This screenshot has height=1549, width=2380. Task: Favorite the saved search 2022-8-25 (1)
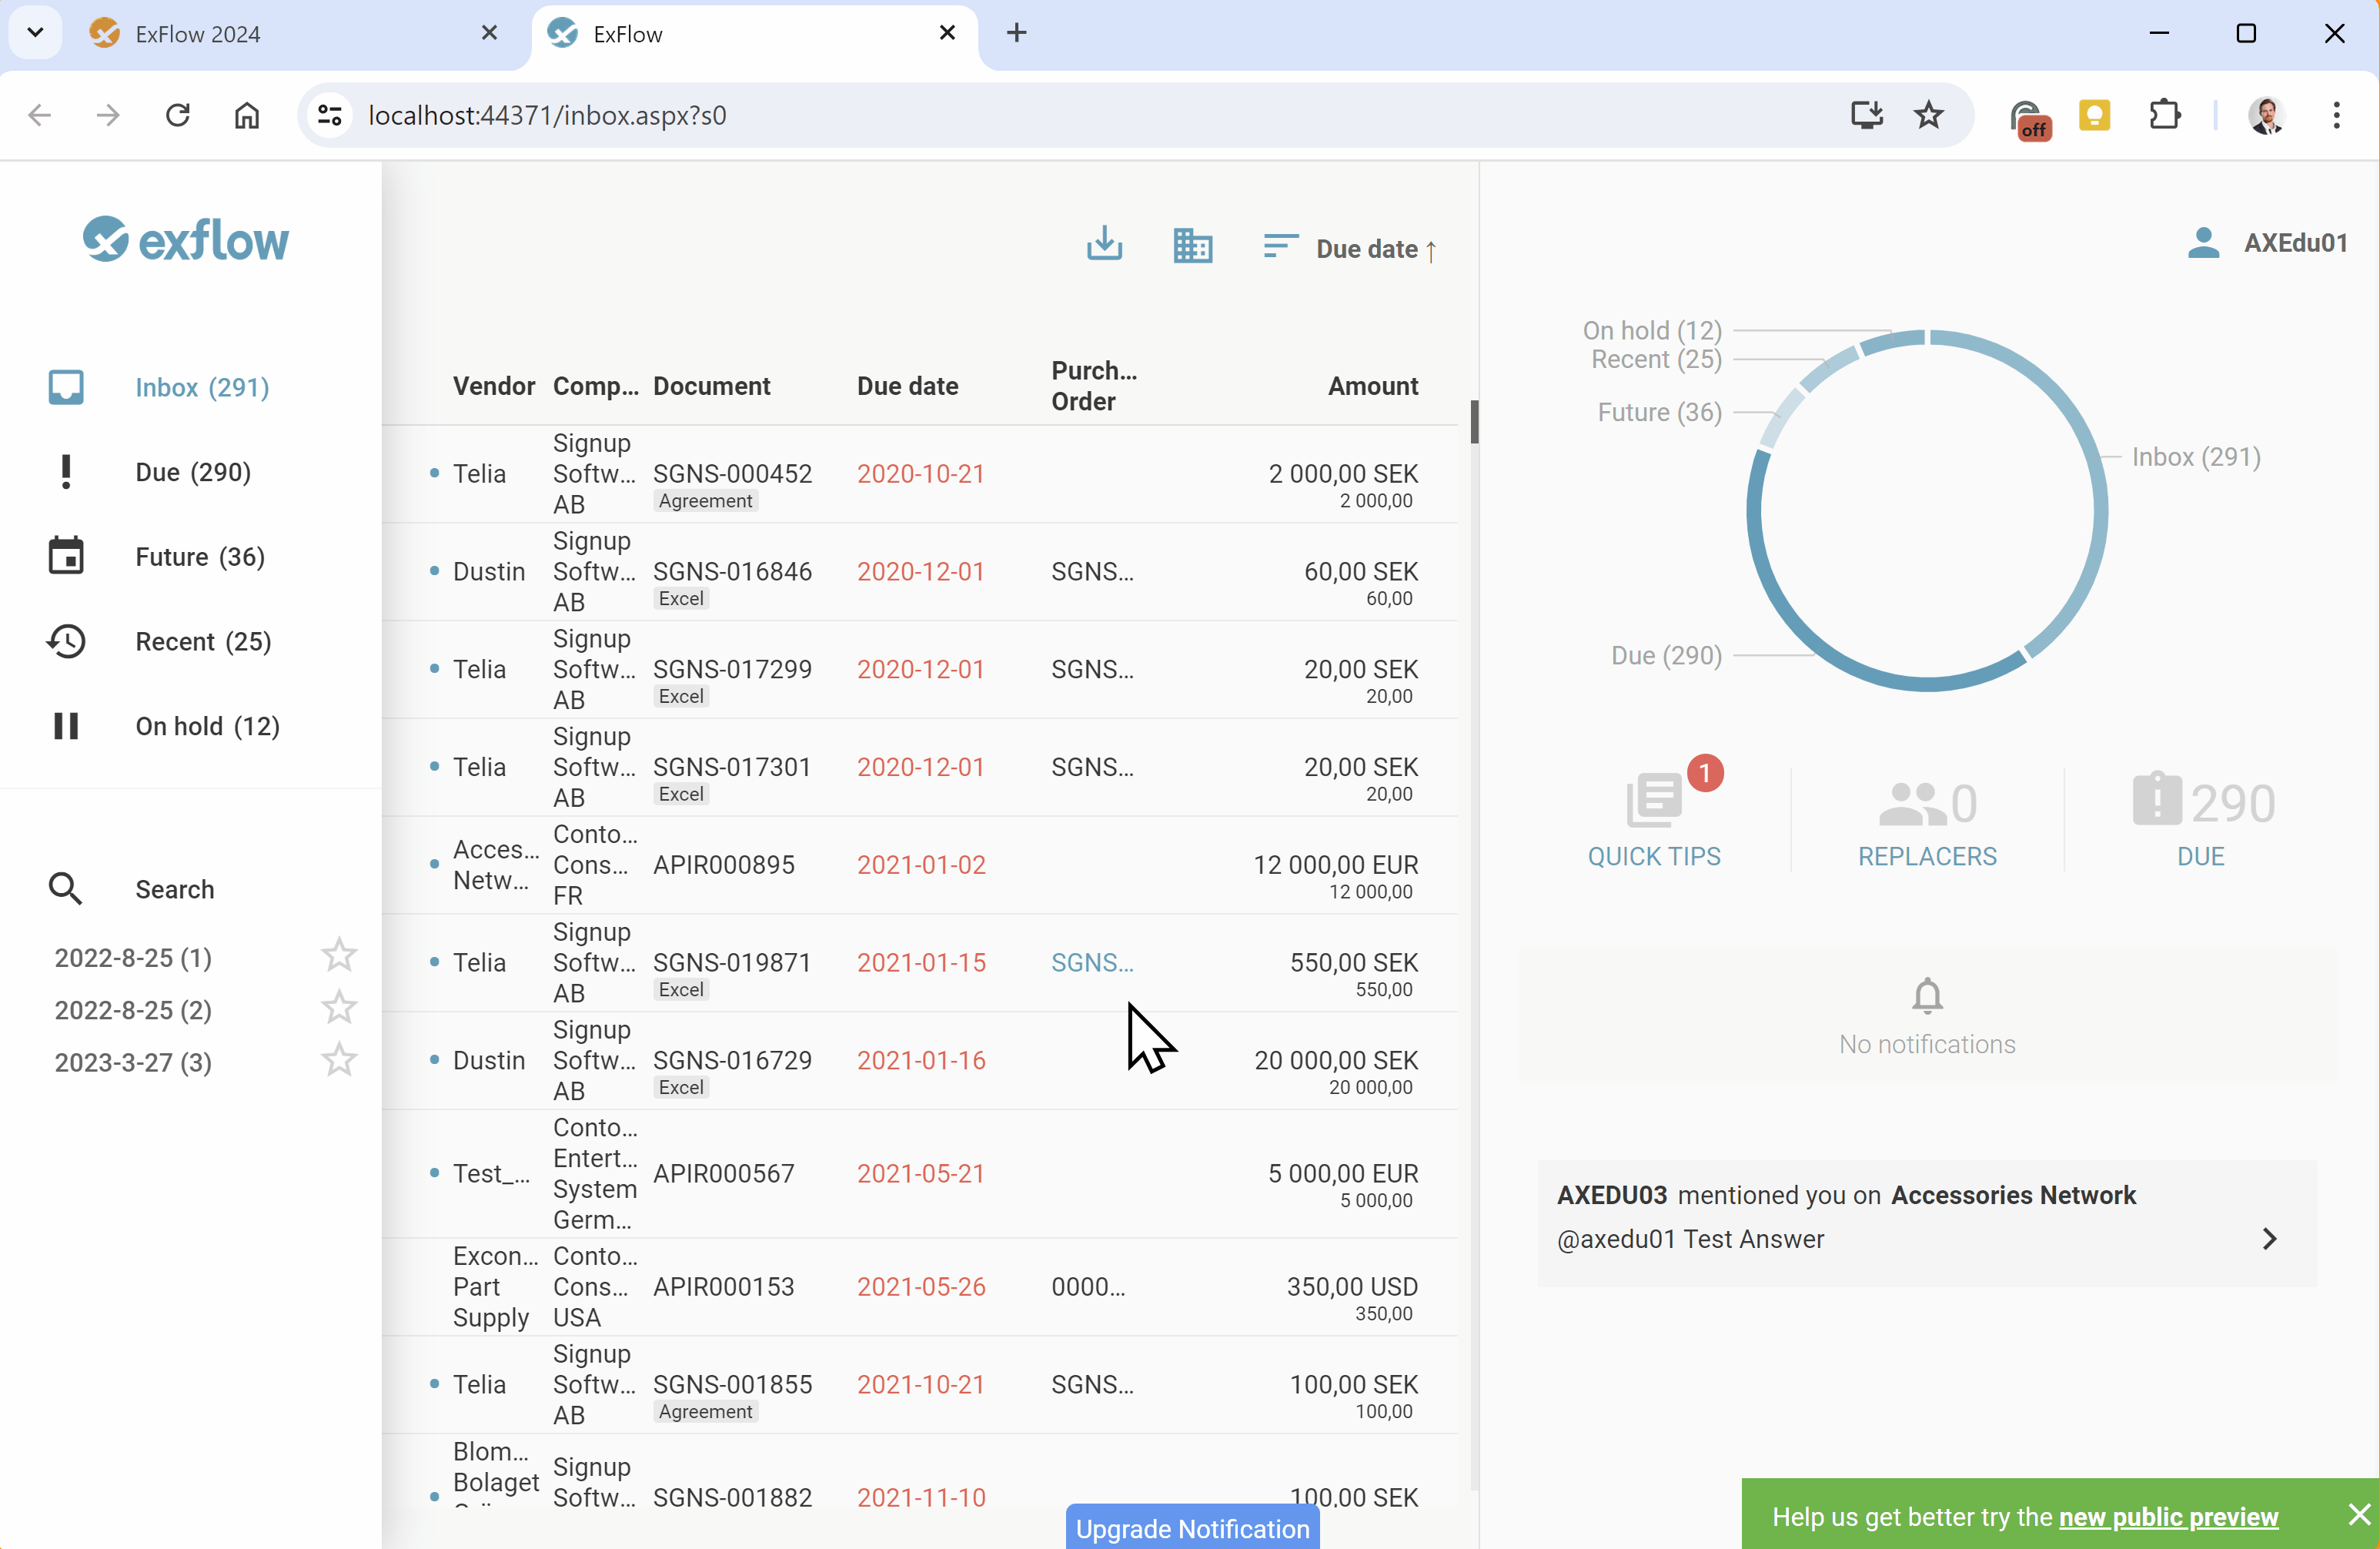click(x=339, y=955)
